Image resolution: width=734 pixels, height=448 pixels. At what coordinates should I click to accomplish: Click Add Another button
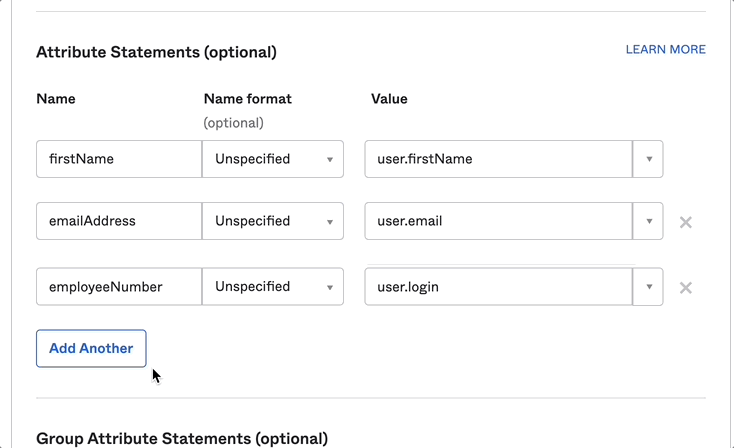[x=91, y=348]
